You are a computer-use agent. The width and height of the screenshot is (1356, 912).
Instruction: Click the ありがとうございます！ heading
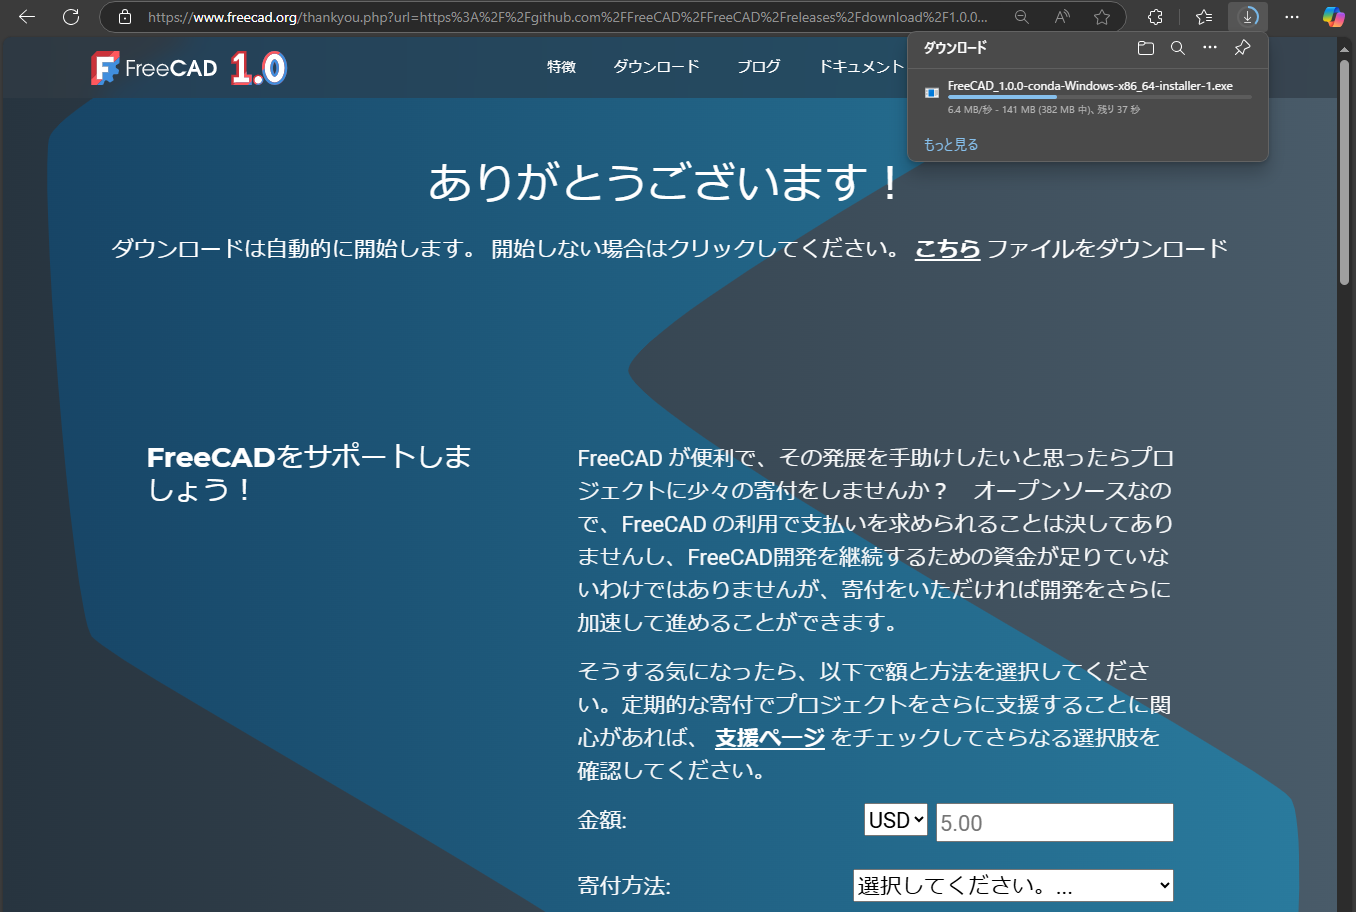tap(665, 181)
